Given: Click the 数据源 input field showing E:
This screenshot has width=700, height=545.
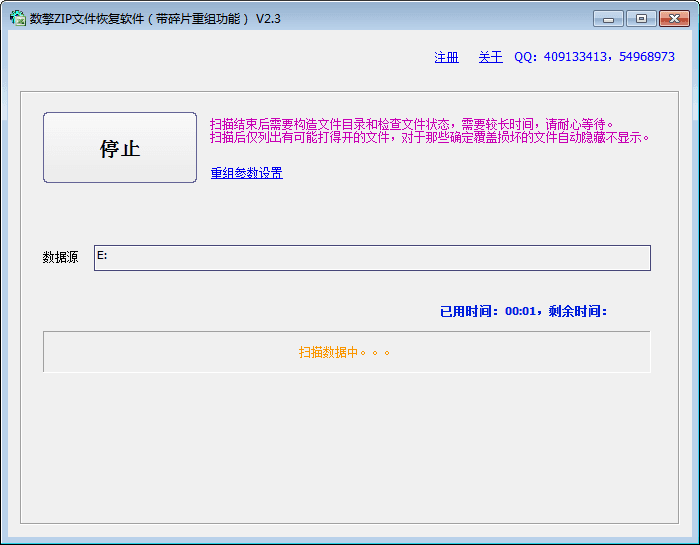Looking at the screenshot, I should pyautogui.click(x=372, y=258).
